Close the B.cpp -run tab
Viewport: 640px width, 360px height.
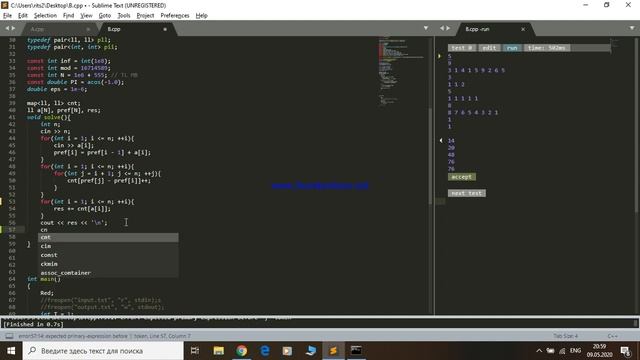523,29
